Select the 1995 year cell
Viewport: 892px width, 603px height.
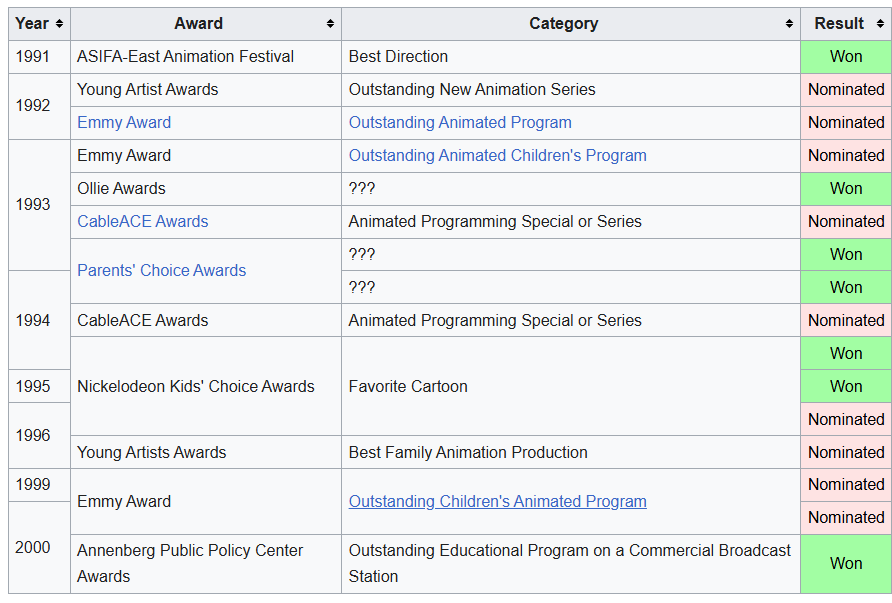pyautogui.click(x=39, y=386)
